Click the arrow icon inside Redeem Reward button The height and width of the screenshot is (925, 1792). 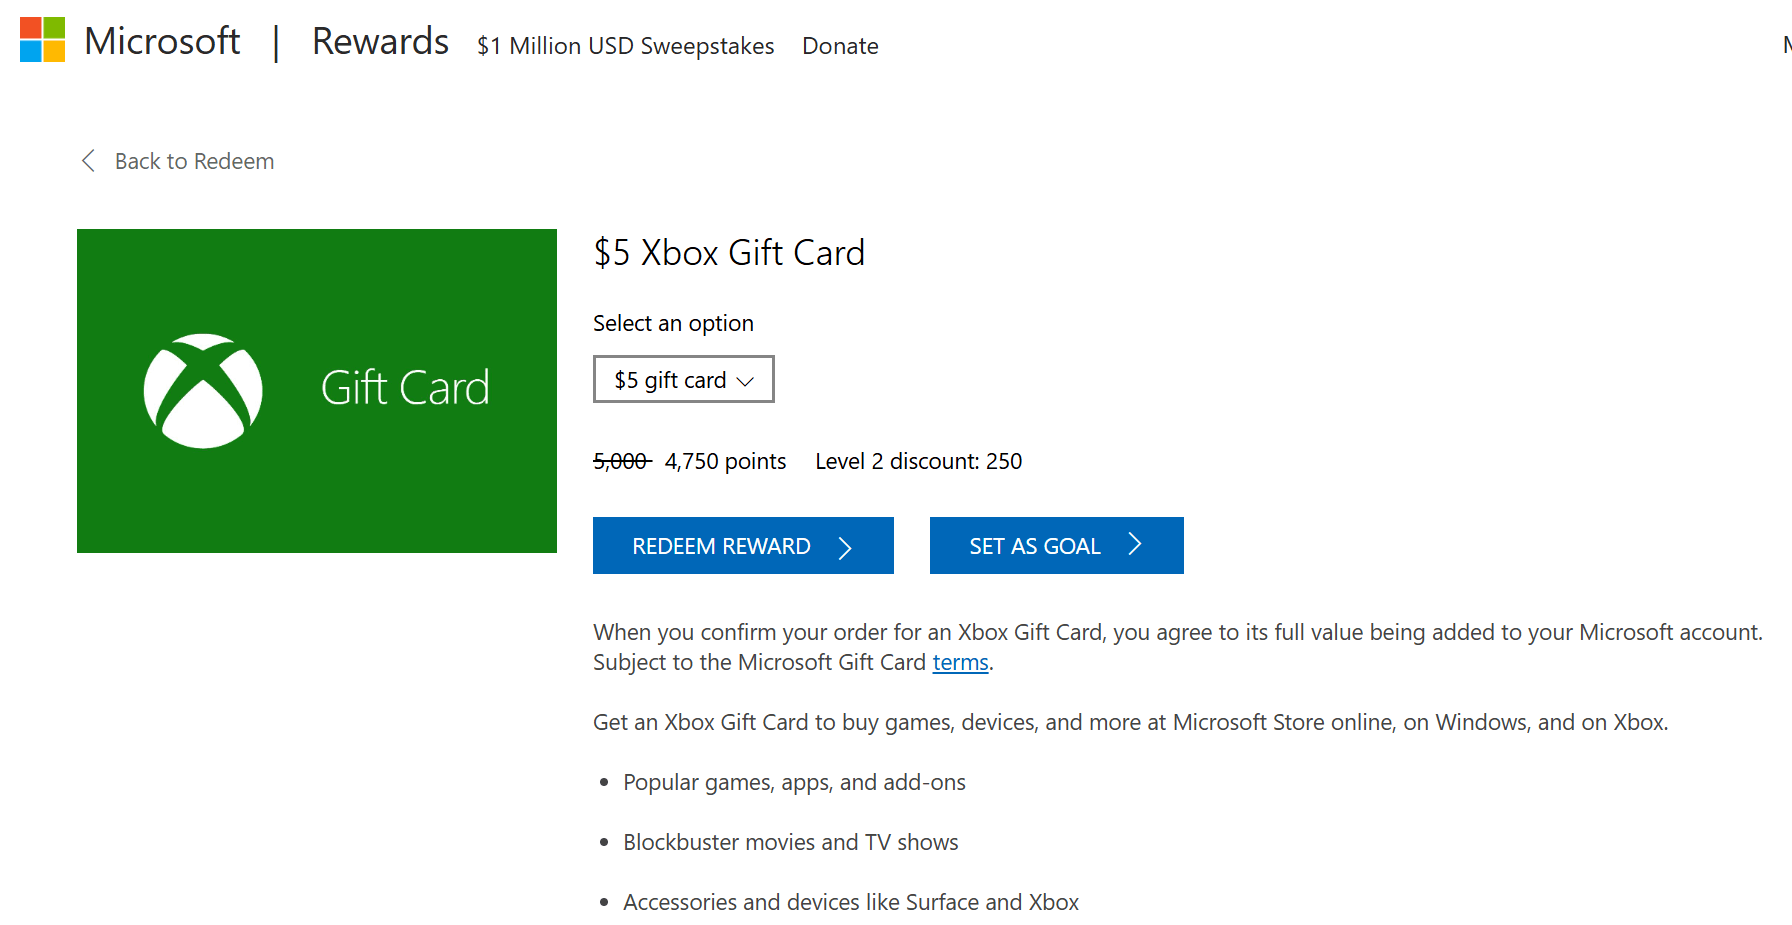click(847, 546)
